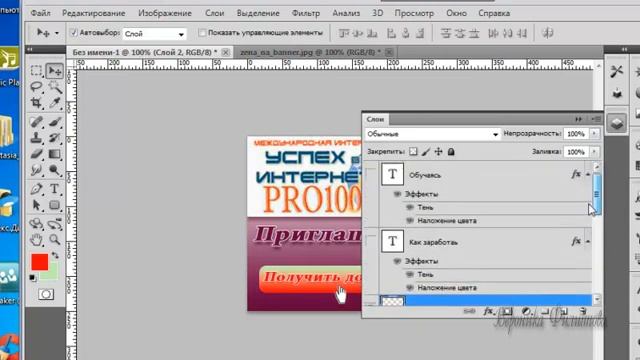Toggle Эффекты visibility eye under Обучаясь layer
Viewport: 640px width, 360px height.
397,194
